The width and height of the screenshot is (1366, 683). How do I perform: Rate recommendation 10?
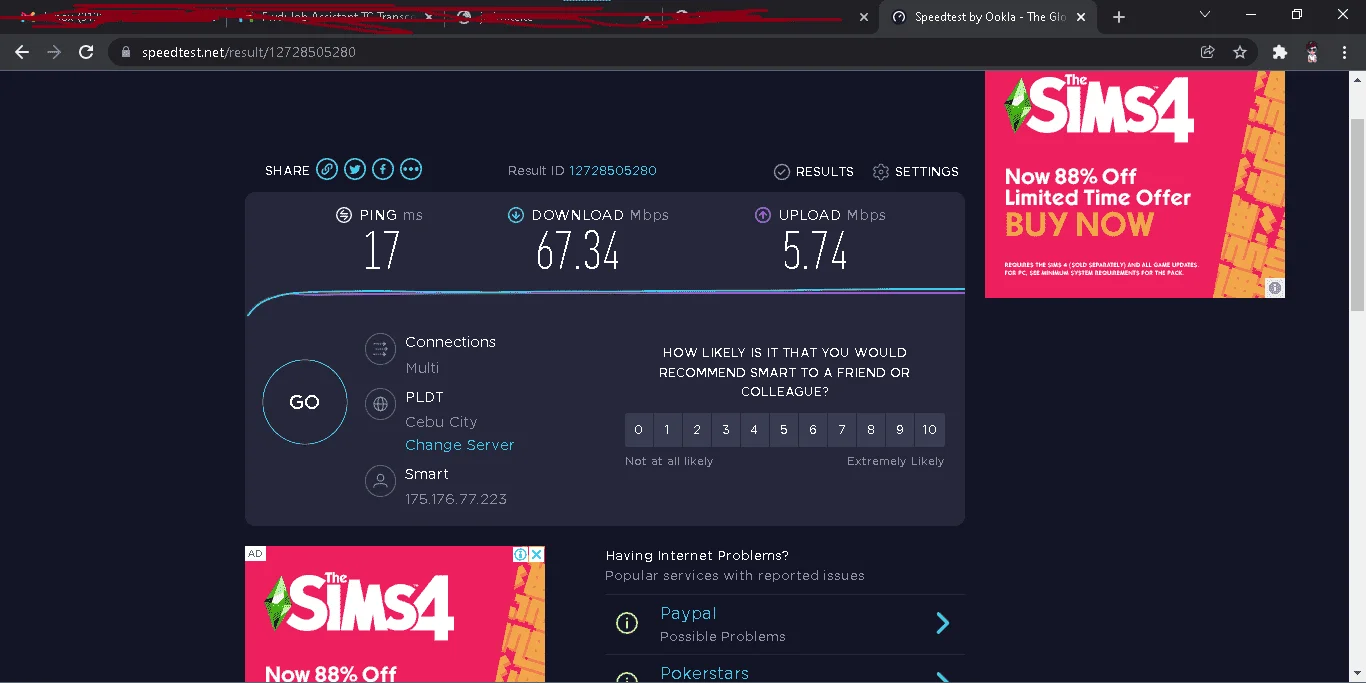[930, 430]
